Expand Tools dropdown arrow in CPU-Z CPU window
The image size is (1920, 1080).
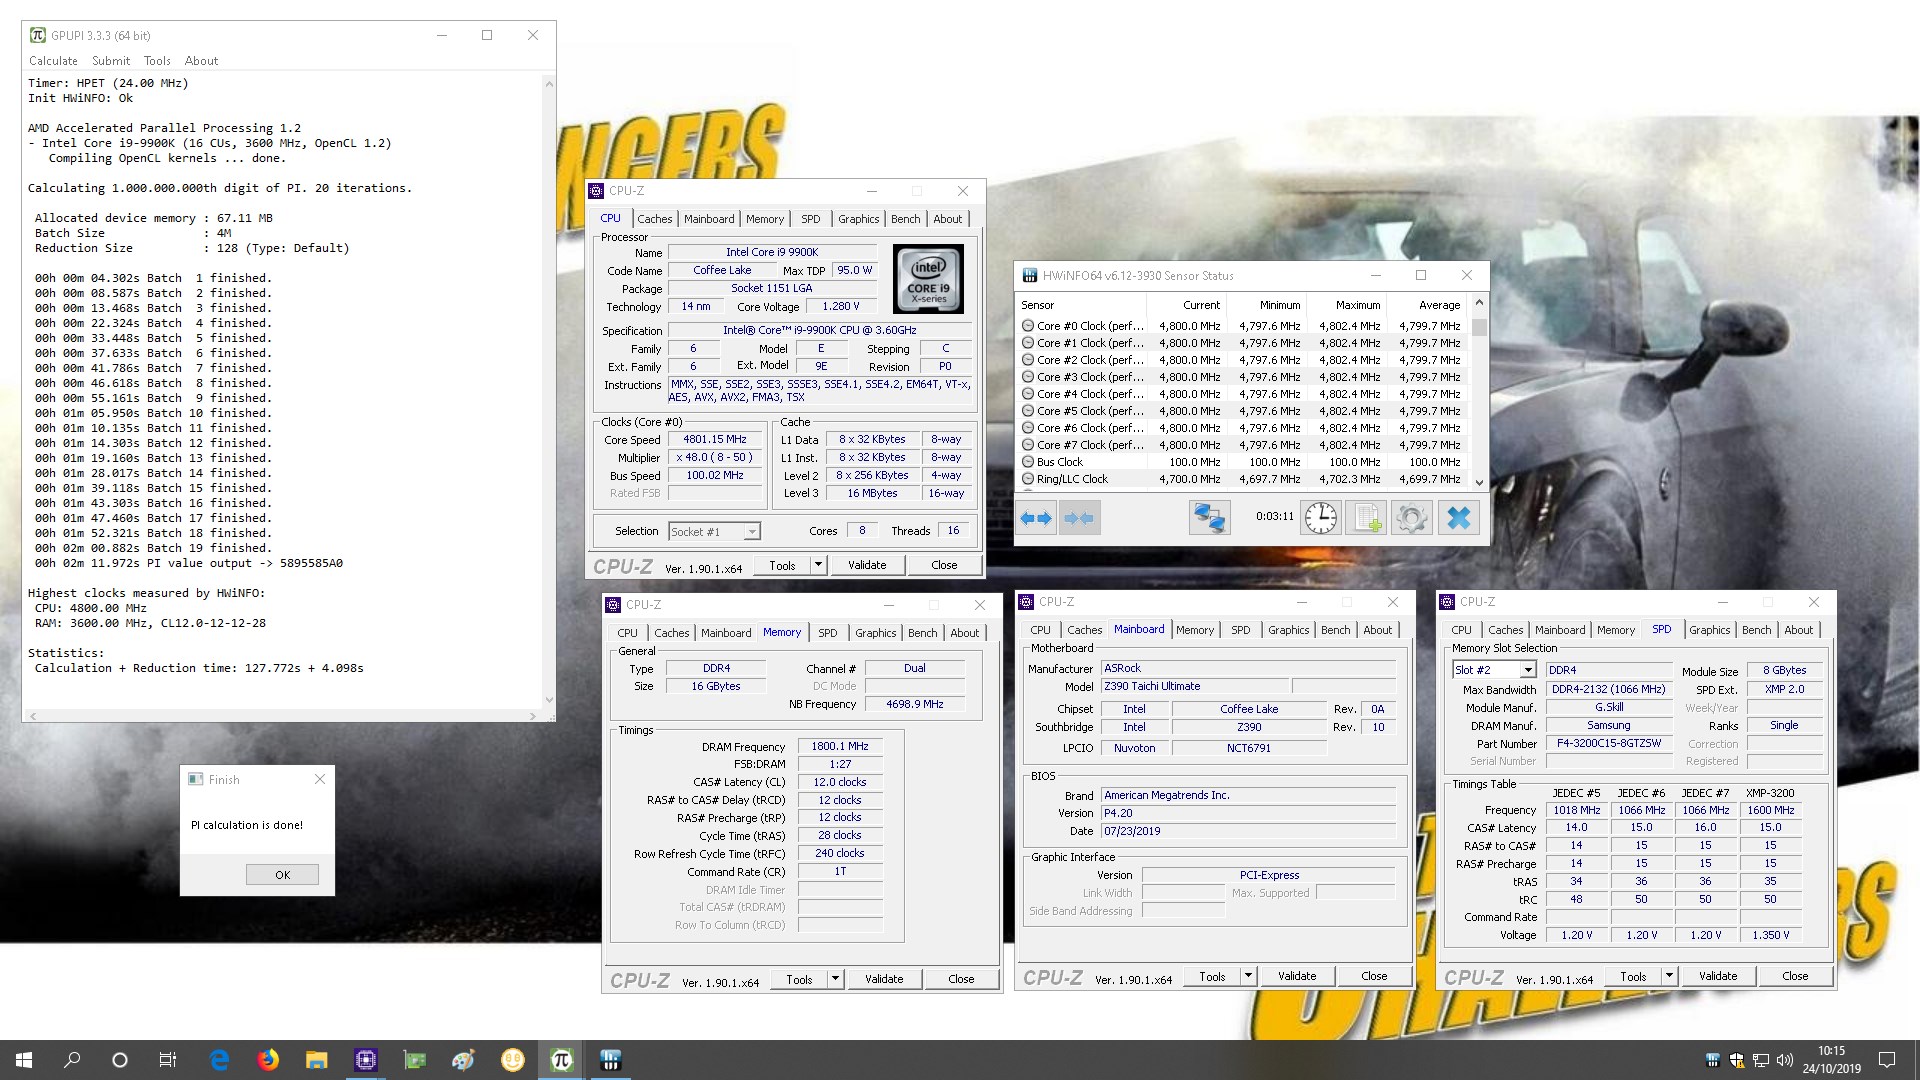[818, 565]
